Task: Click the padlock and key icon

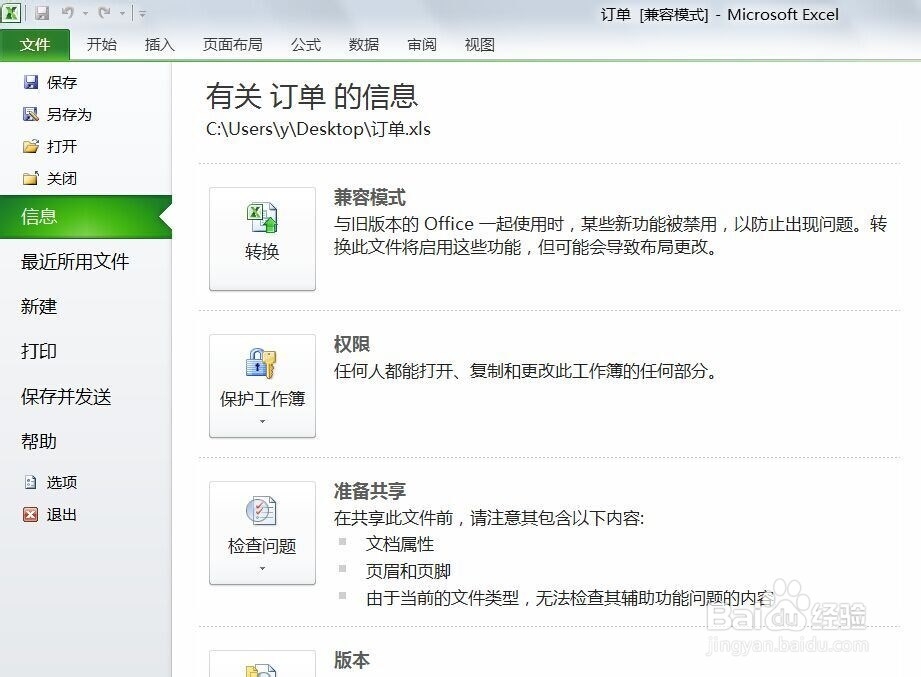Action: pos(261,363)
